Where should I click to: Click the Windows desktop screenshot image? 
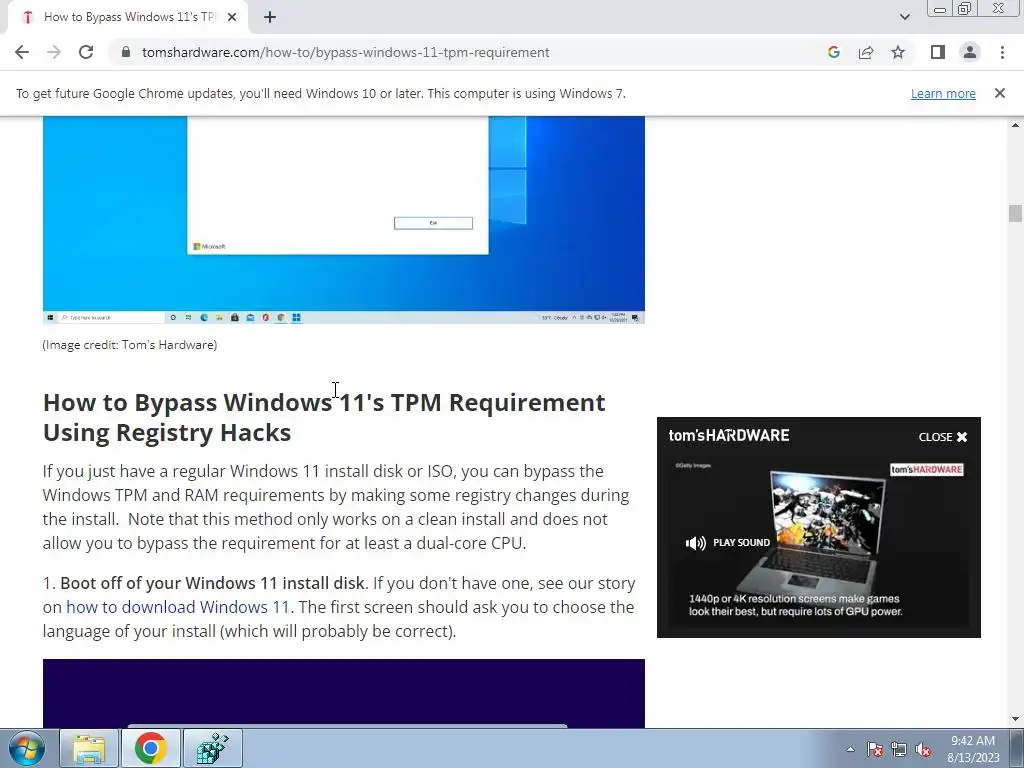click(344, 219)
